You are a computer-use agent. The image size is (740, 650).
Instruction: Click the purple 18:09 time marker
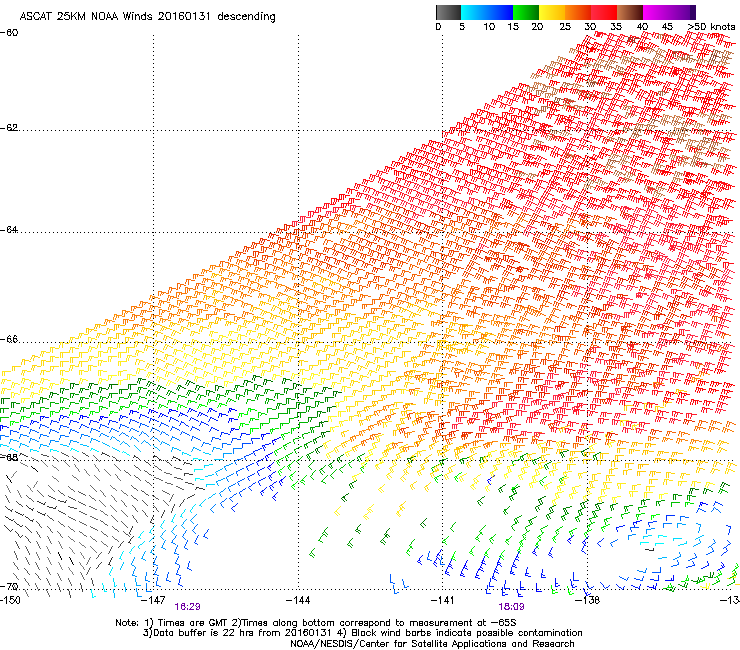[512, 607]
